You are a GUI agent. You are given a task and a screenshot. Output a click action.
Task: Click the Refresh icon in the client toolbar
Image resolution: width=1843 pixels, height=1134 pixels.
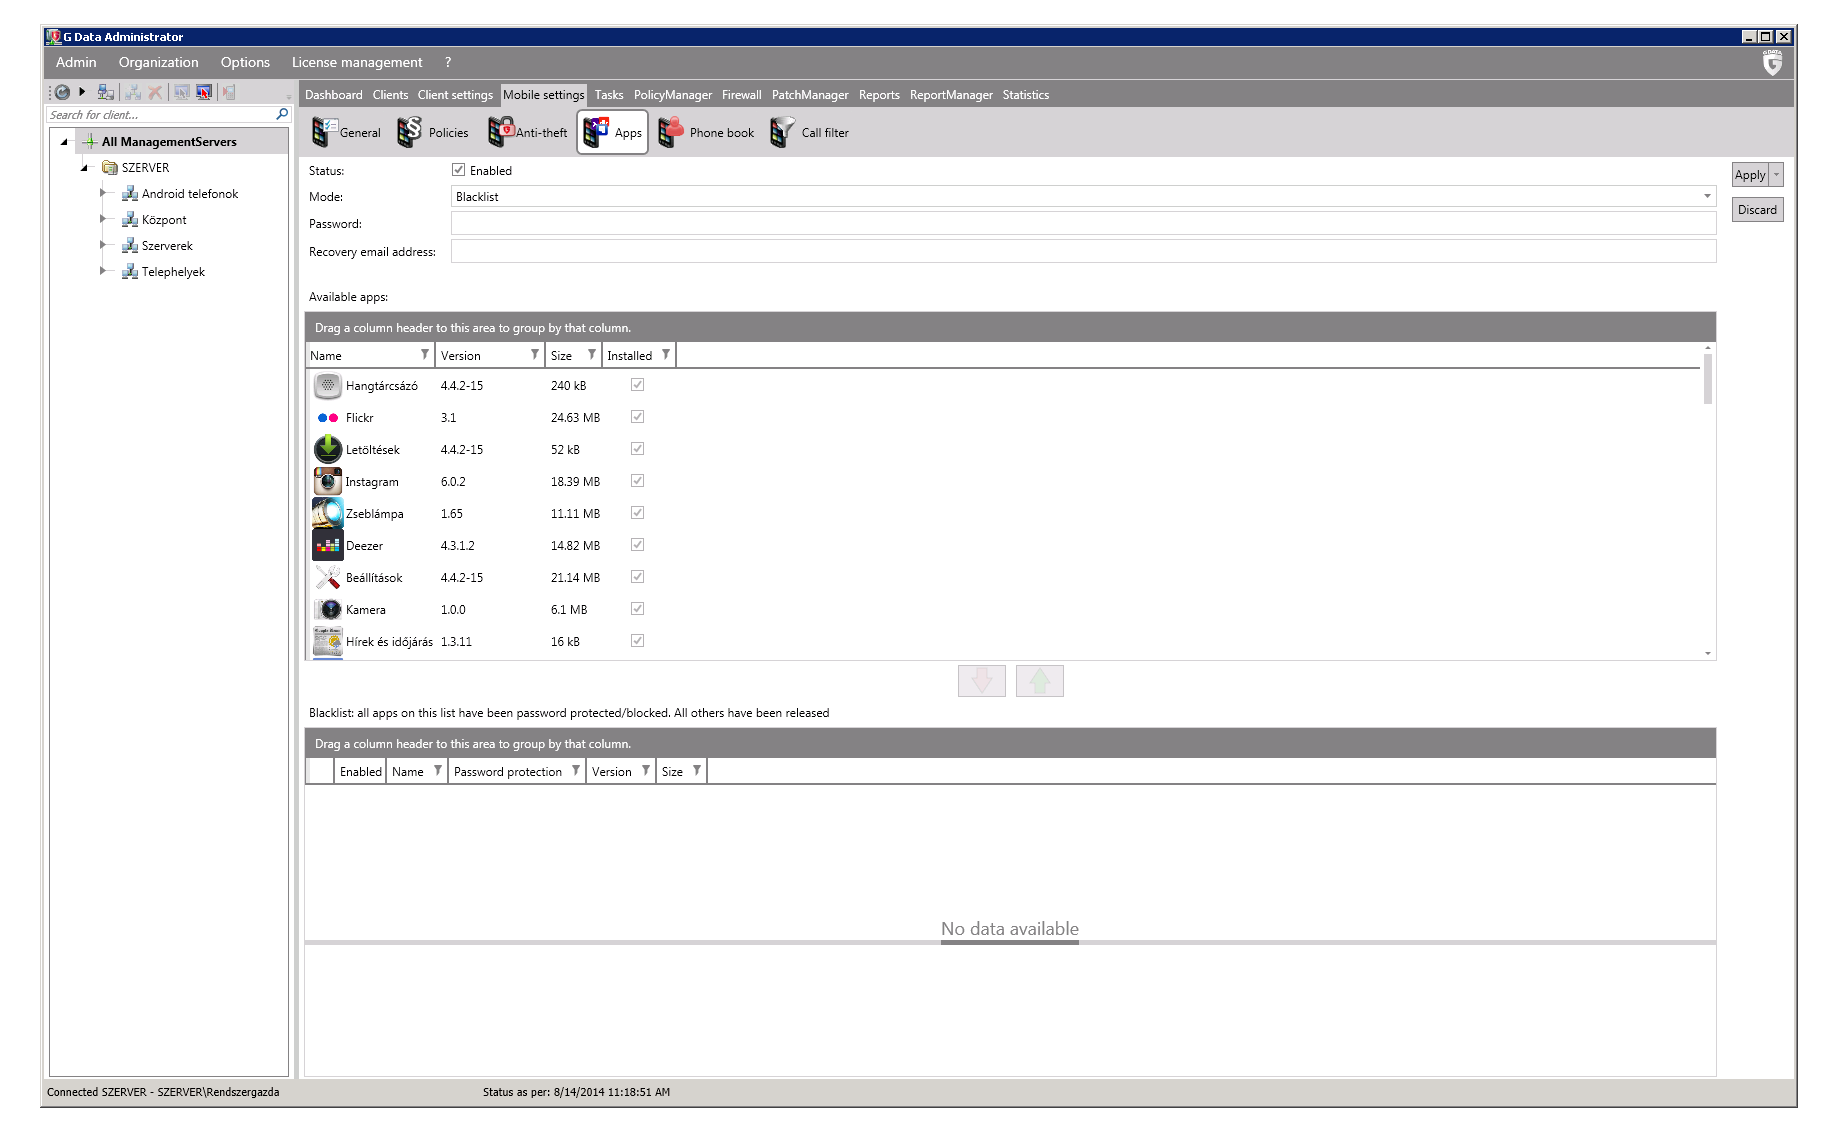[x=62, y=92]
